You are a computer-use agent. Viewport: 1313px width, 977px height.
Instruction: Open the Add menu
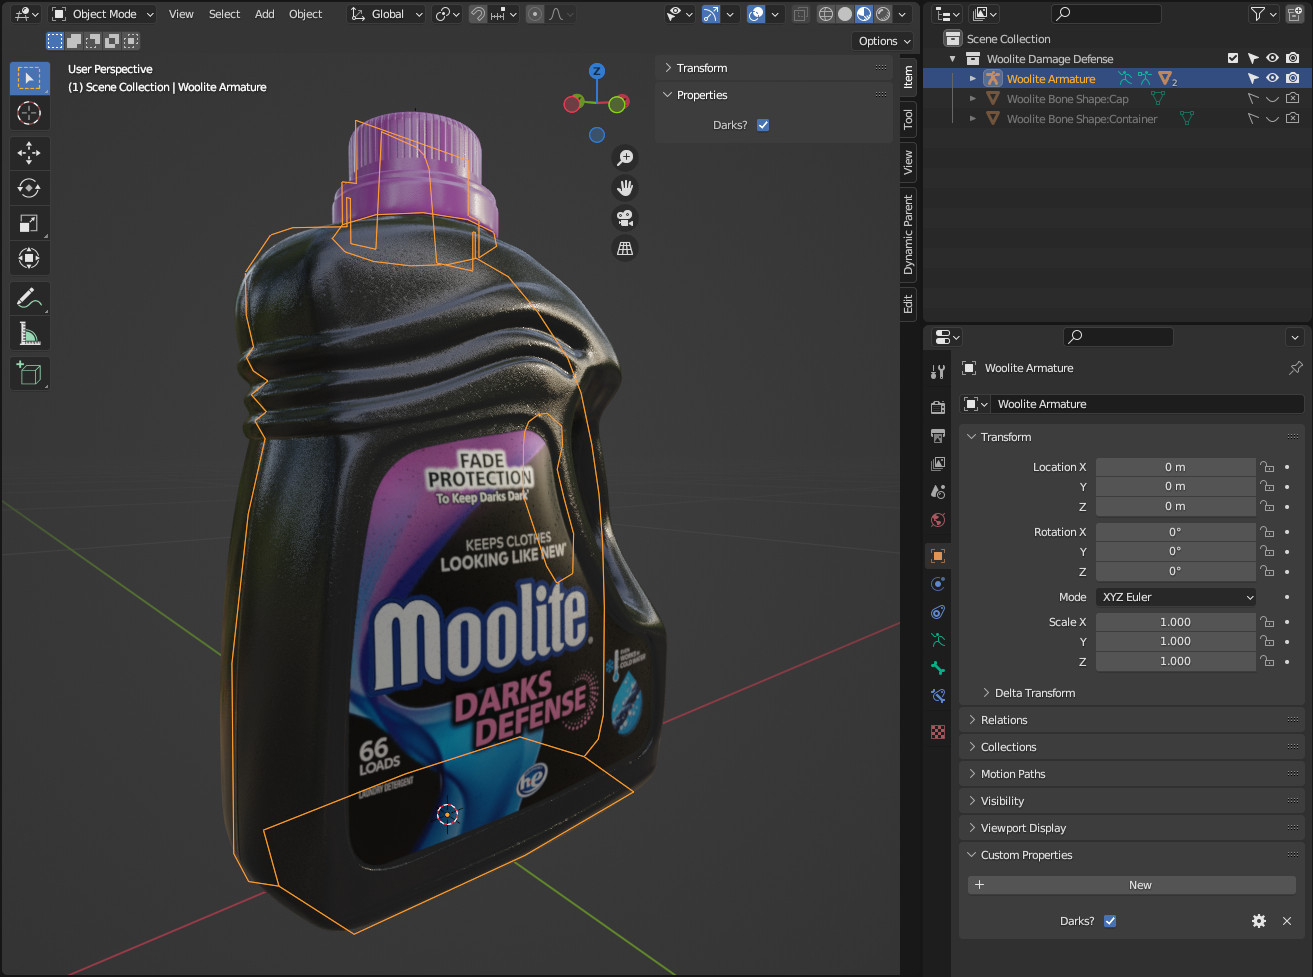(264, 14)
